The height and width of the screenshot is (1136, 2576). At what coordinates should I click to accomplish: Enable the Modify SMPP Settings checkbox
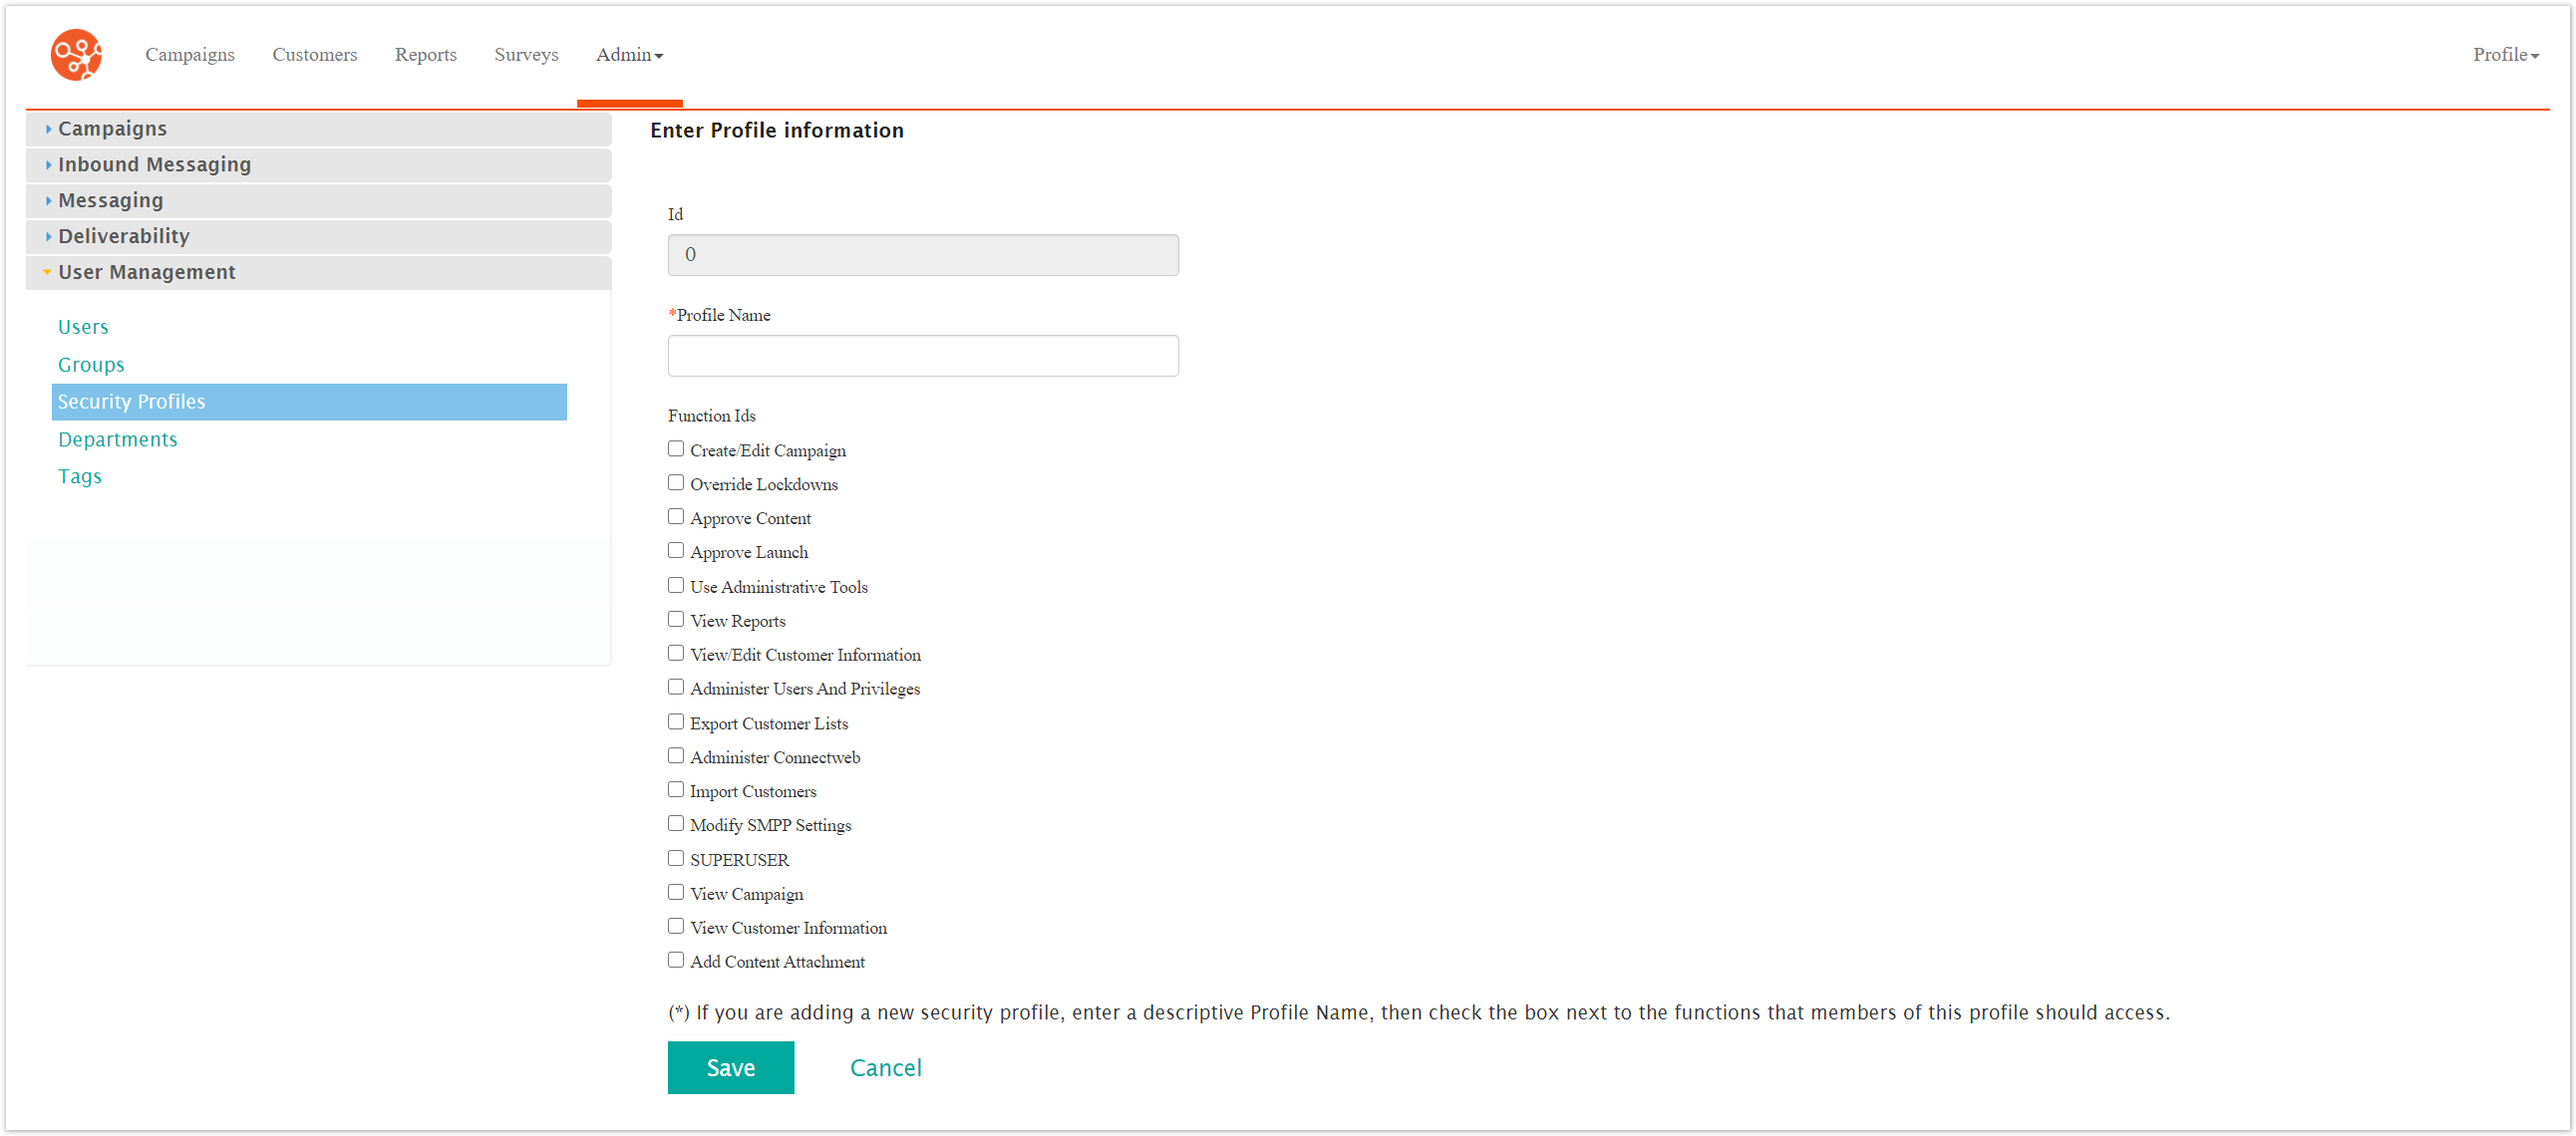[x=676, y=824]
